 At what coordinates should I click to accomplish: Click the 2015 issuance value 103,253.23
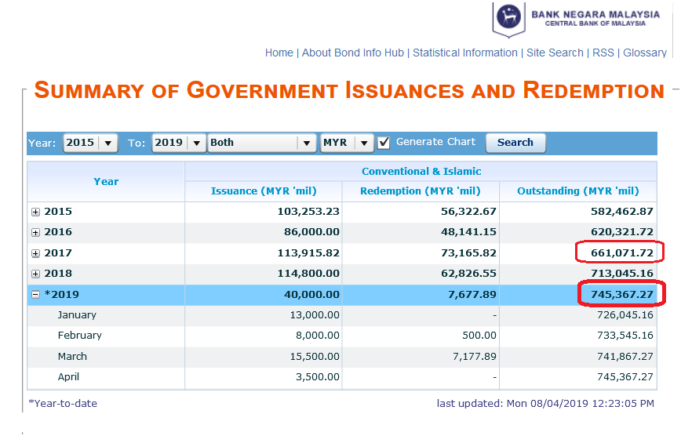coord(308,212)
